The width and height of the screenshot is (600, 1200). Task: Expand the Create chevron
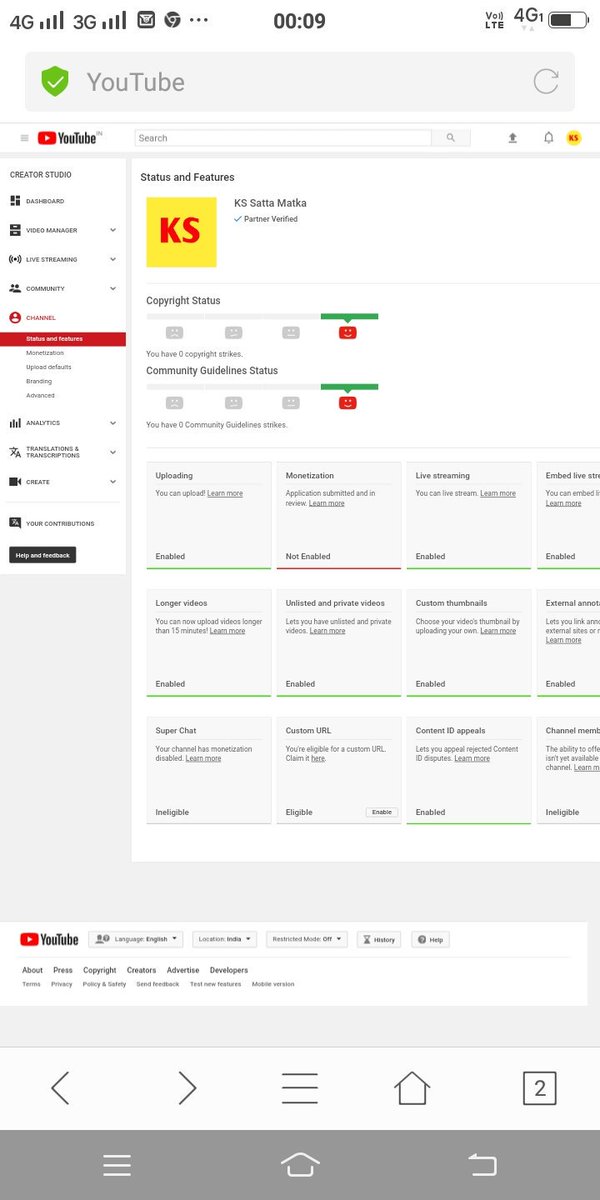(113, 482)
